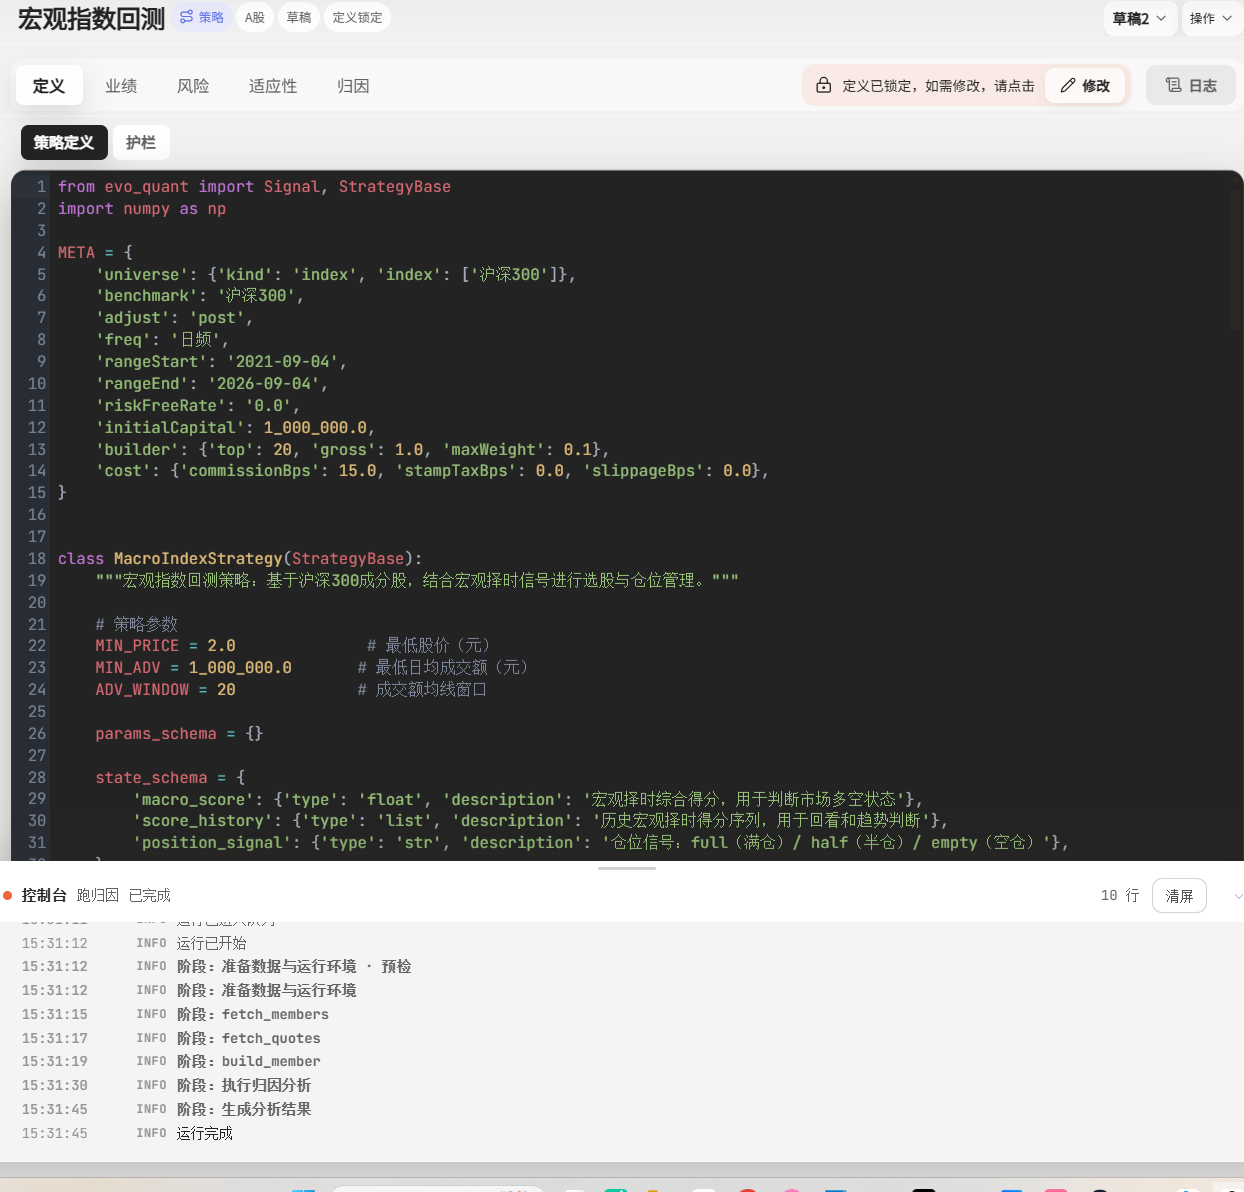Click the '10 行' line count
The width and height of the screenshot is (1244, 1192).
click(x=1120, y=895)
